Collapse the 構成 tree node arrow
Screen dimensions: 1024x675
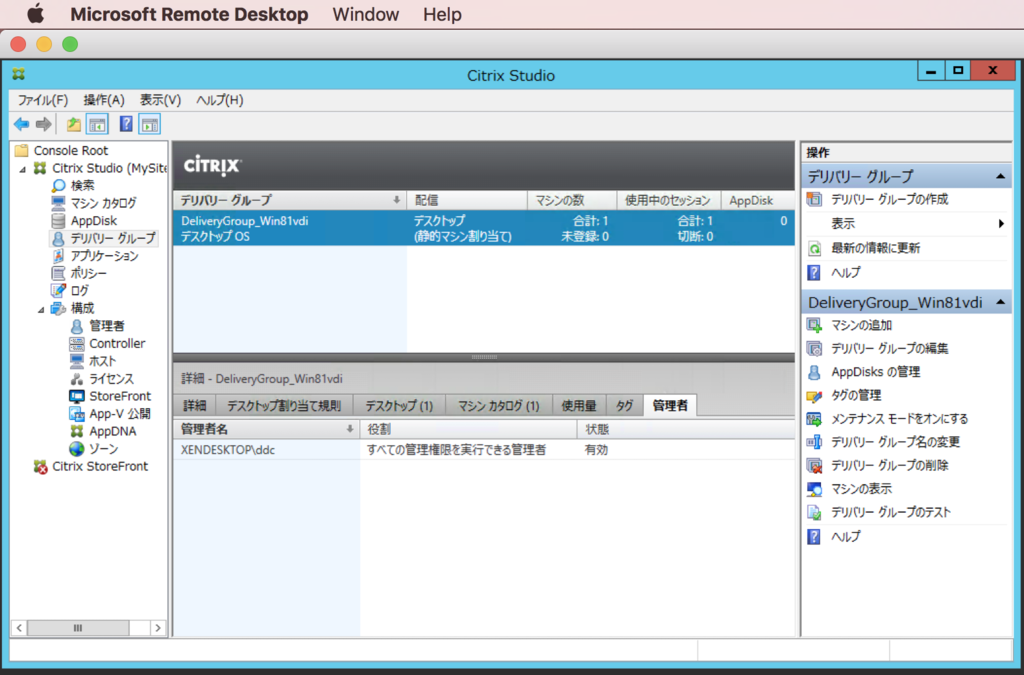[x=41, y=309]
